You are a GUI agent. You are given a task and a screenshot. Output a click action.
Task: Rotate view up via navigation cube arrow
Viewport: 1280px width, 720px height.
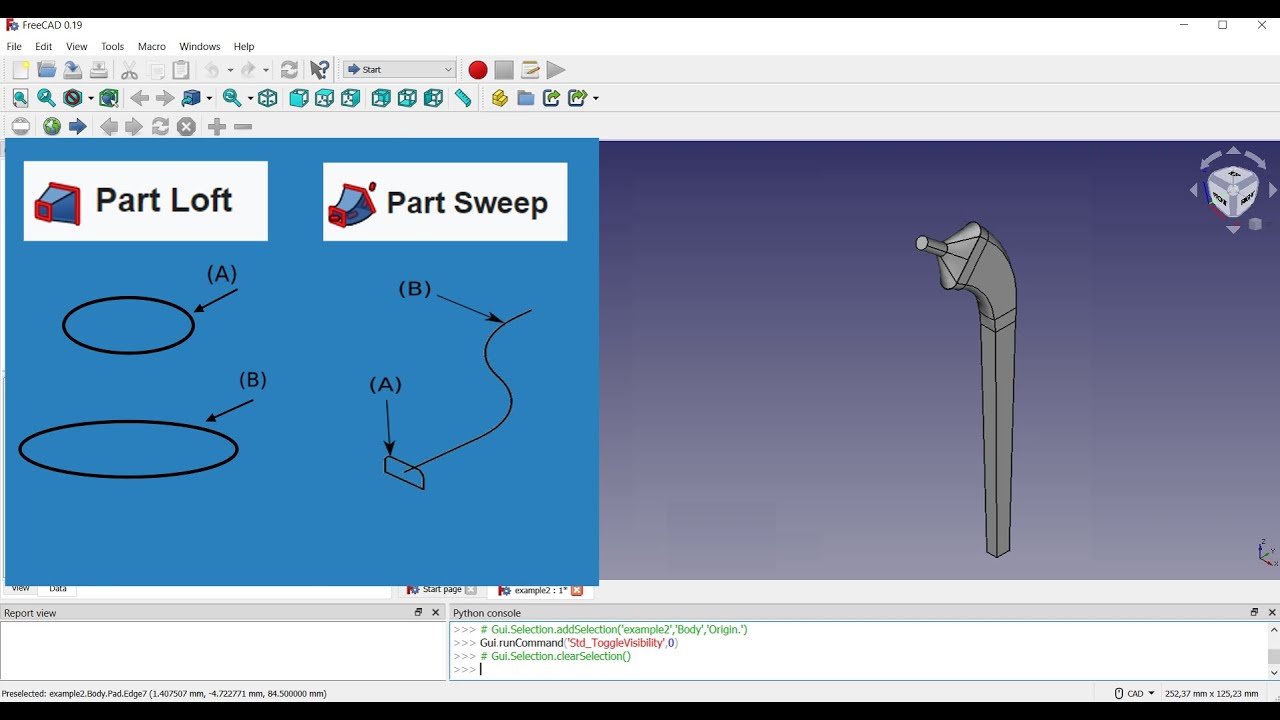tap(1233, 151)
